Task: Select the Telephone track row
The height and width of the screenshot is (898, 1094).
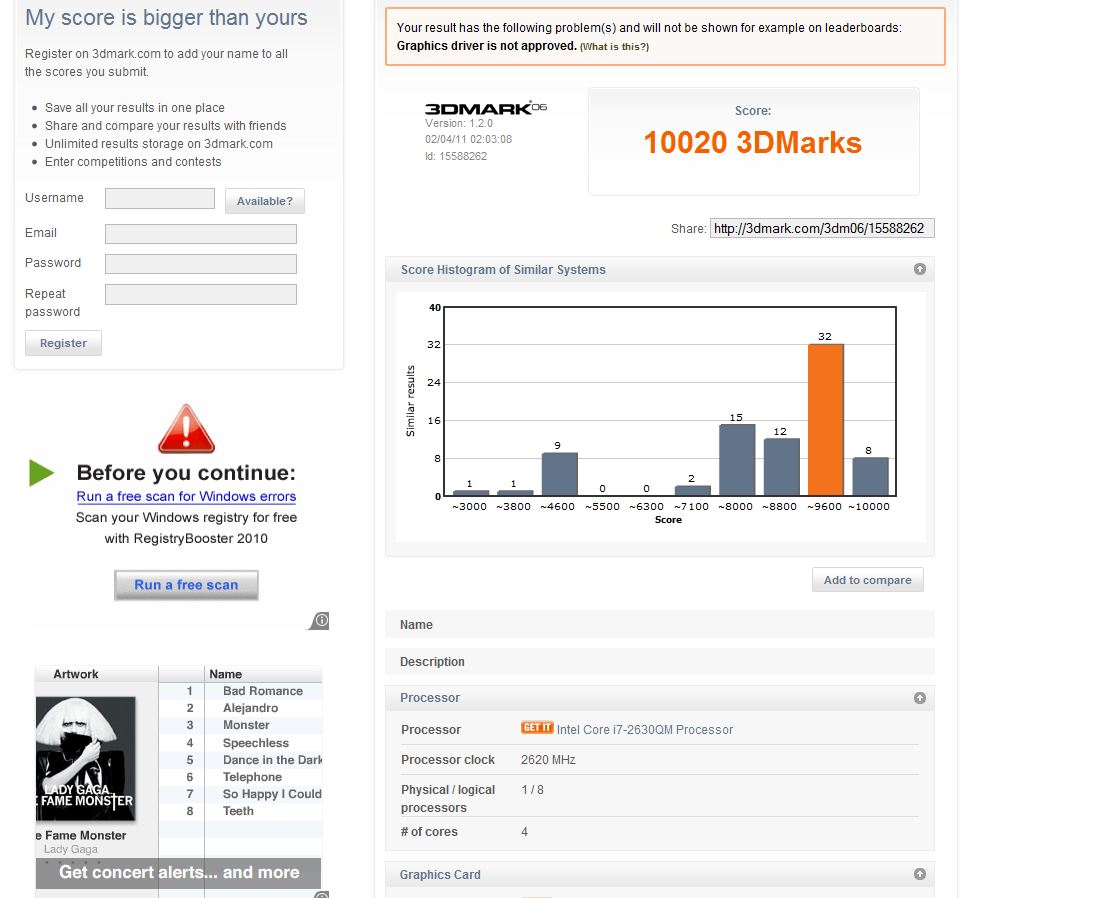Action: (241, 777)
